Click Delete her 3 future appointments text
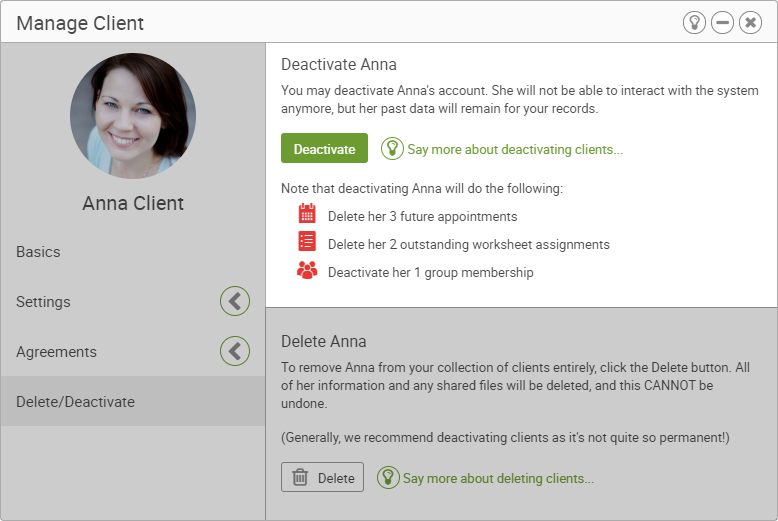 tap(423, 216)
